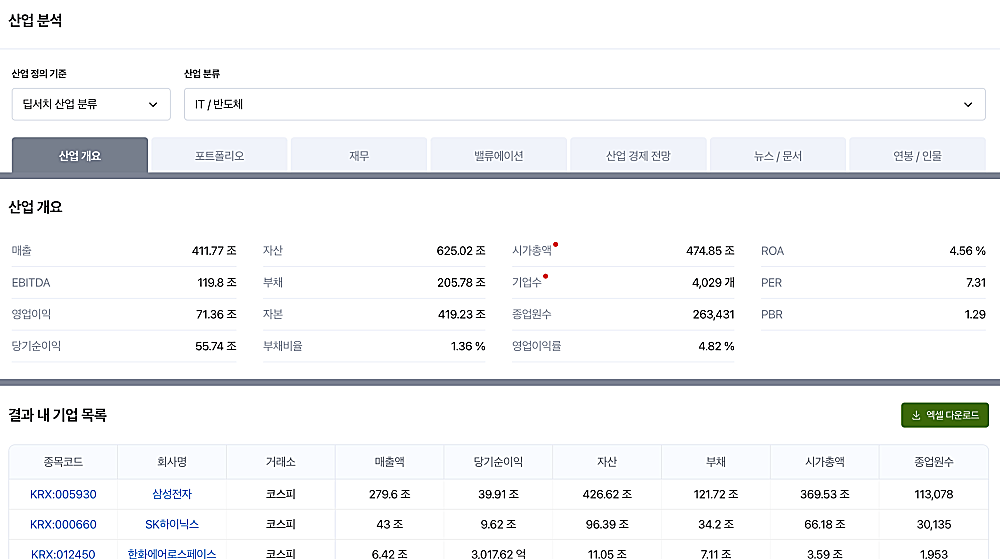The height and width of the screenshot is (559, 1000).
Task: Click 삼성전자 시가총액 cell 369.53 조
Action: click(825, 494)
